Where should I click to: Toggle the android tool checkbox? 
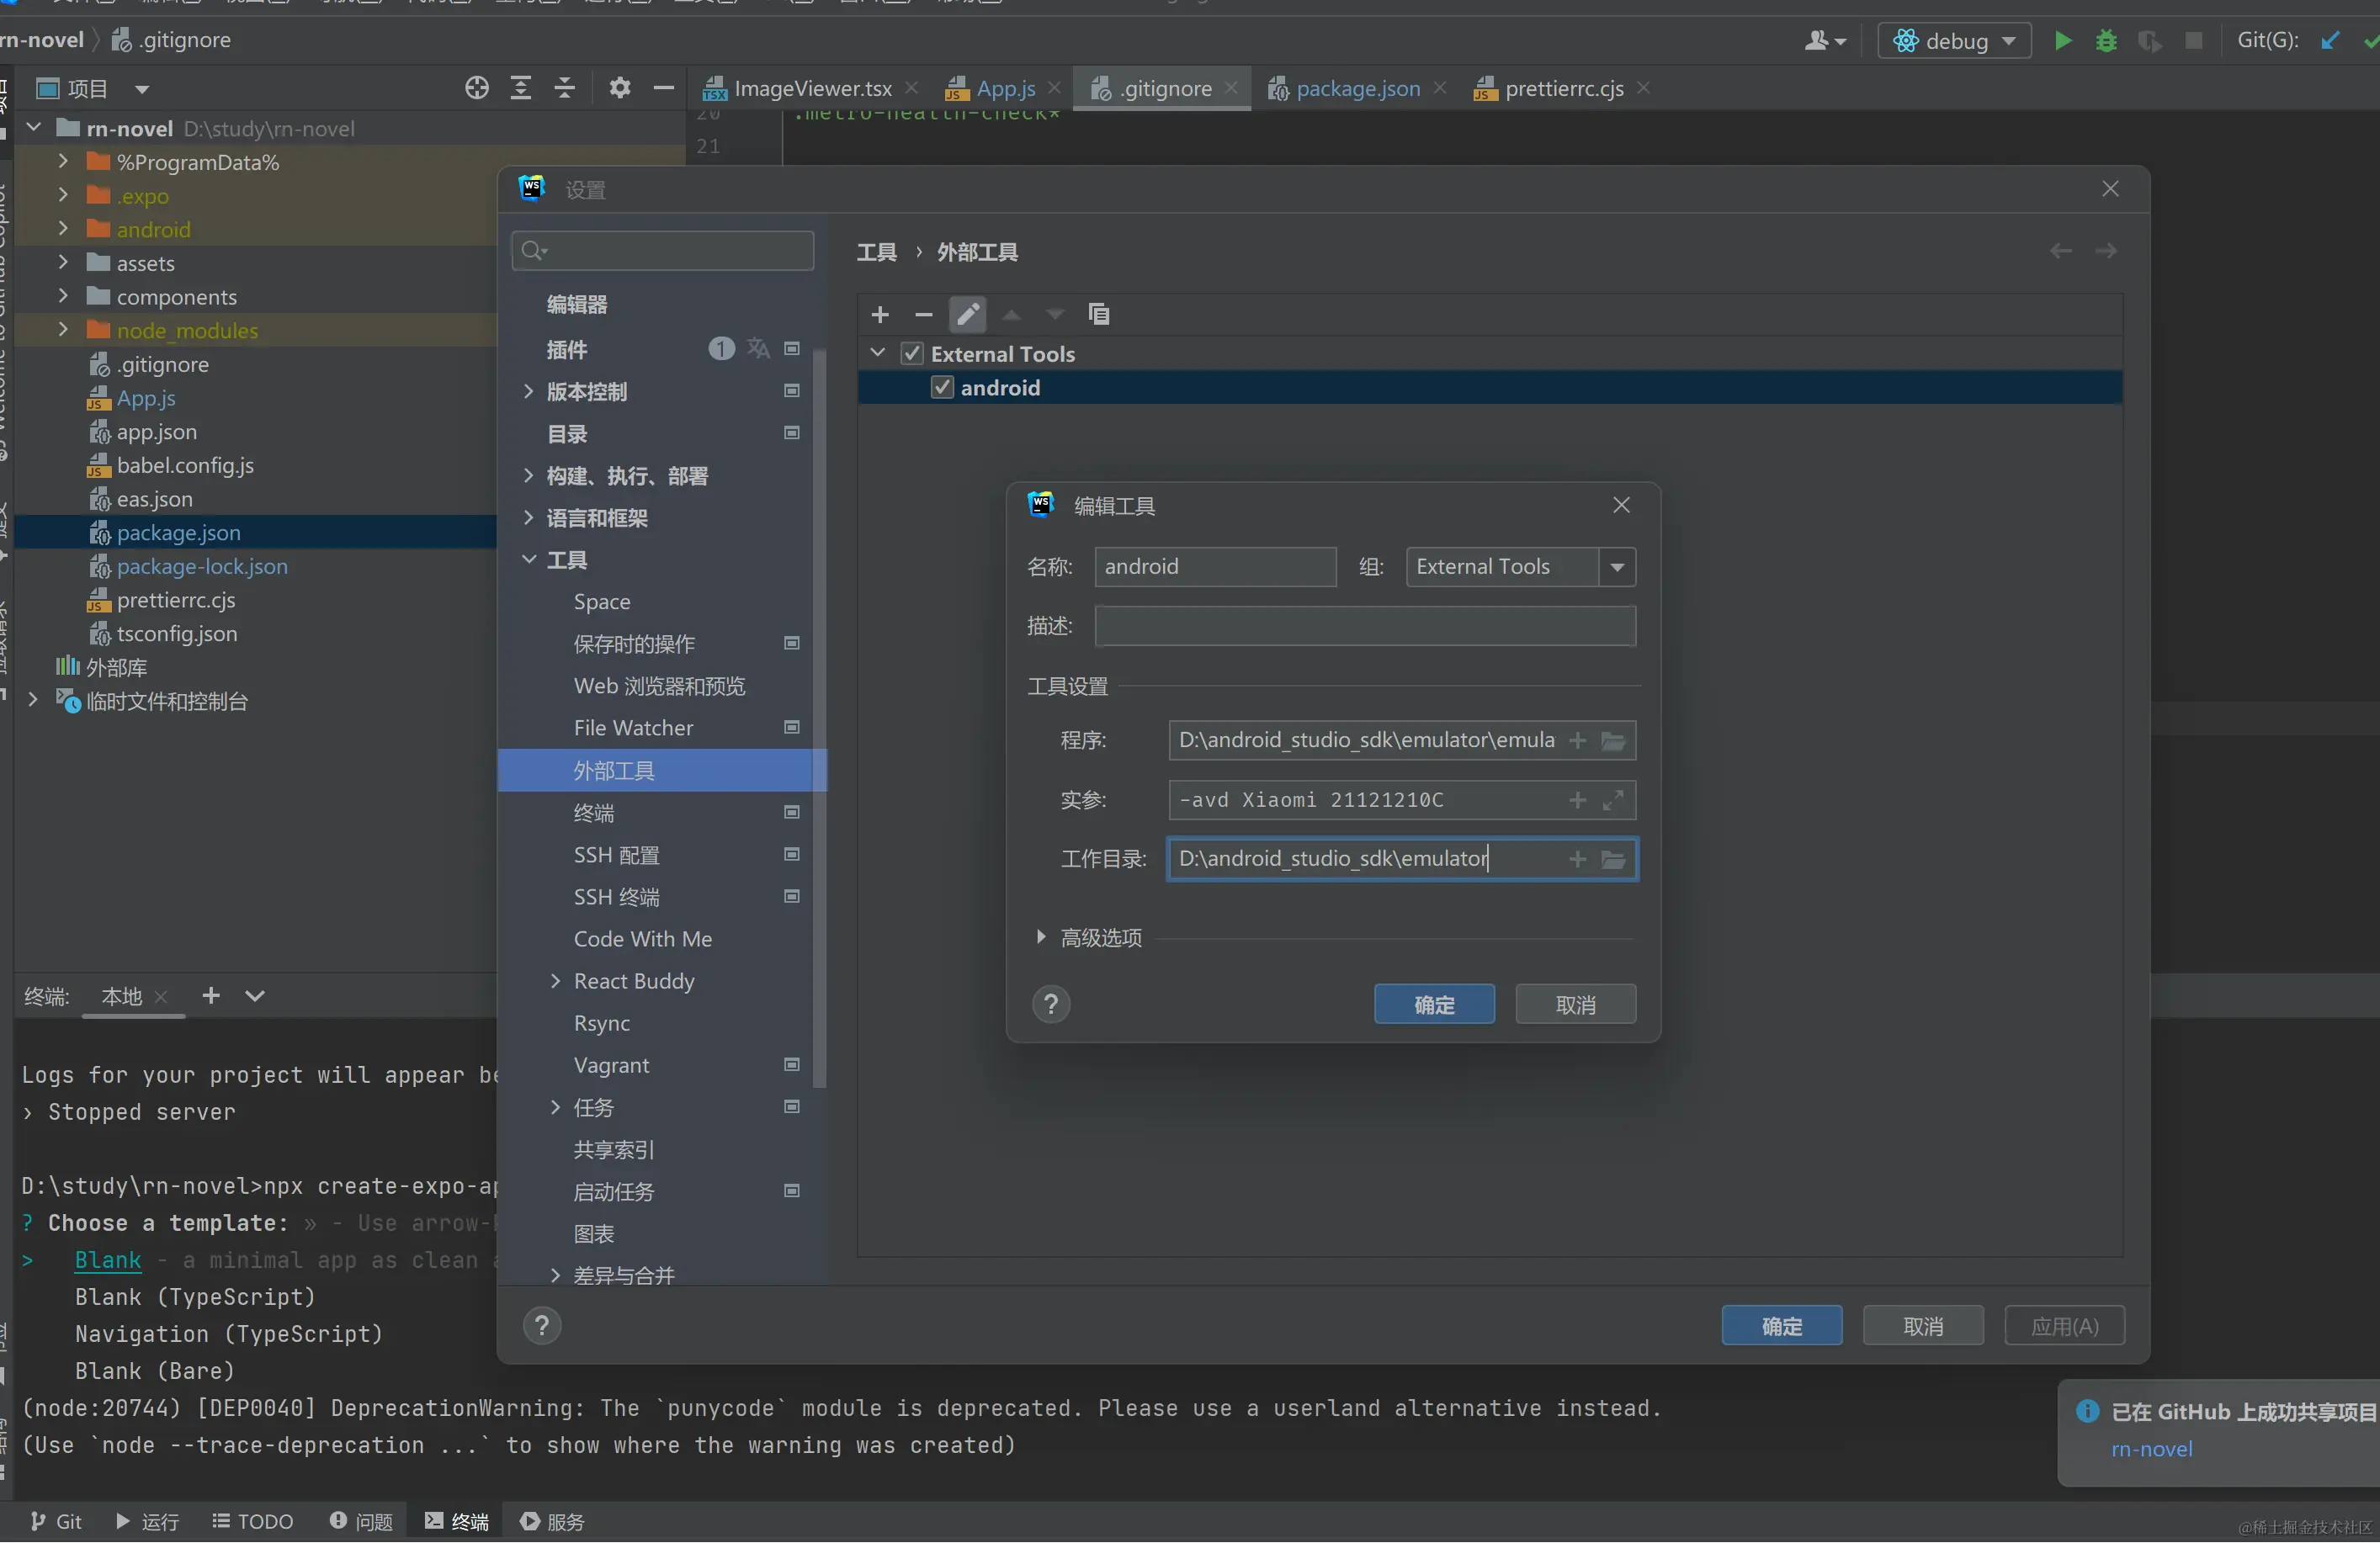click(942, 387)
